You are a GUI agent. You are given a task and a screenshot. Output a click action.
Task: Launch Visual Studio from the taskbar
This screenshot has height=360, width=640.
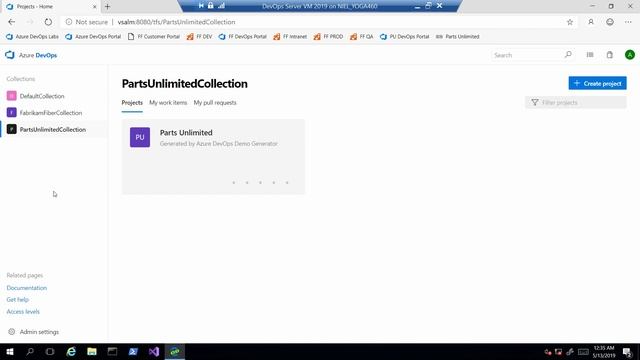(x=154, y=351)
